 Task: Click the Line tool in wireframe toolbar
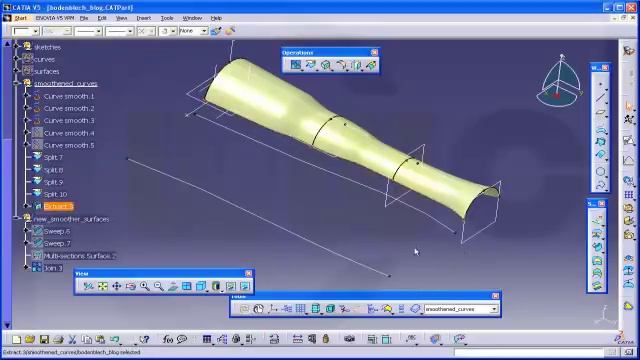[600, 98]
